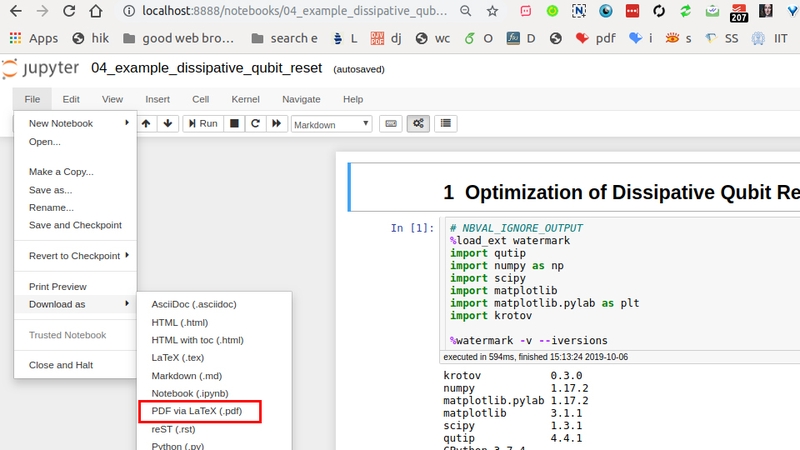Rename notebook via title 04_example_dissipative_qubit_reset

pos(207,68)
